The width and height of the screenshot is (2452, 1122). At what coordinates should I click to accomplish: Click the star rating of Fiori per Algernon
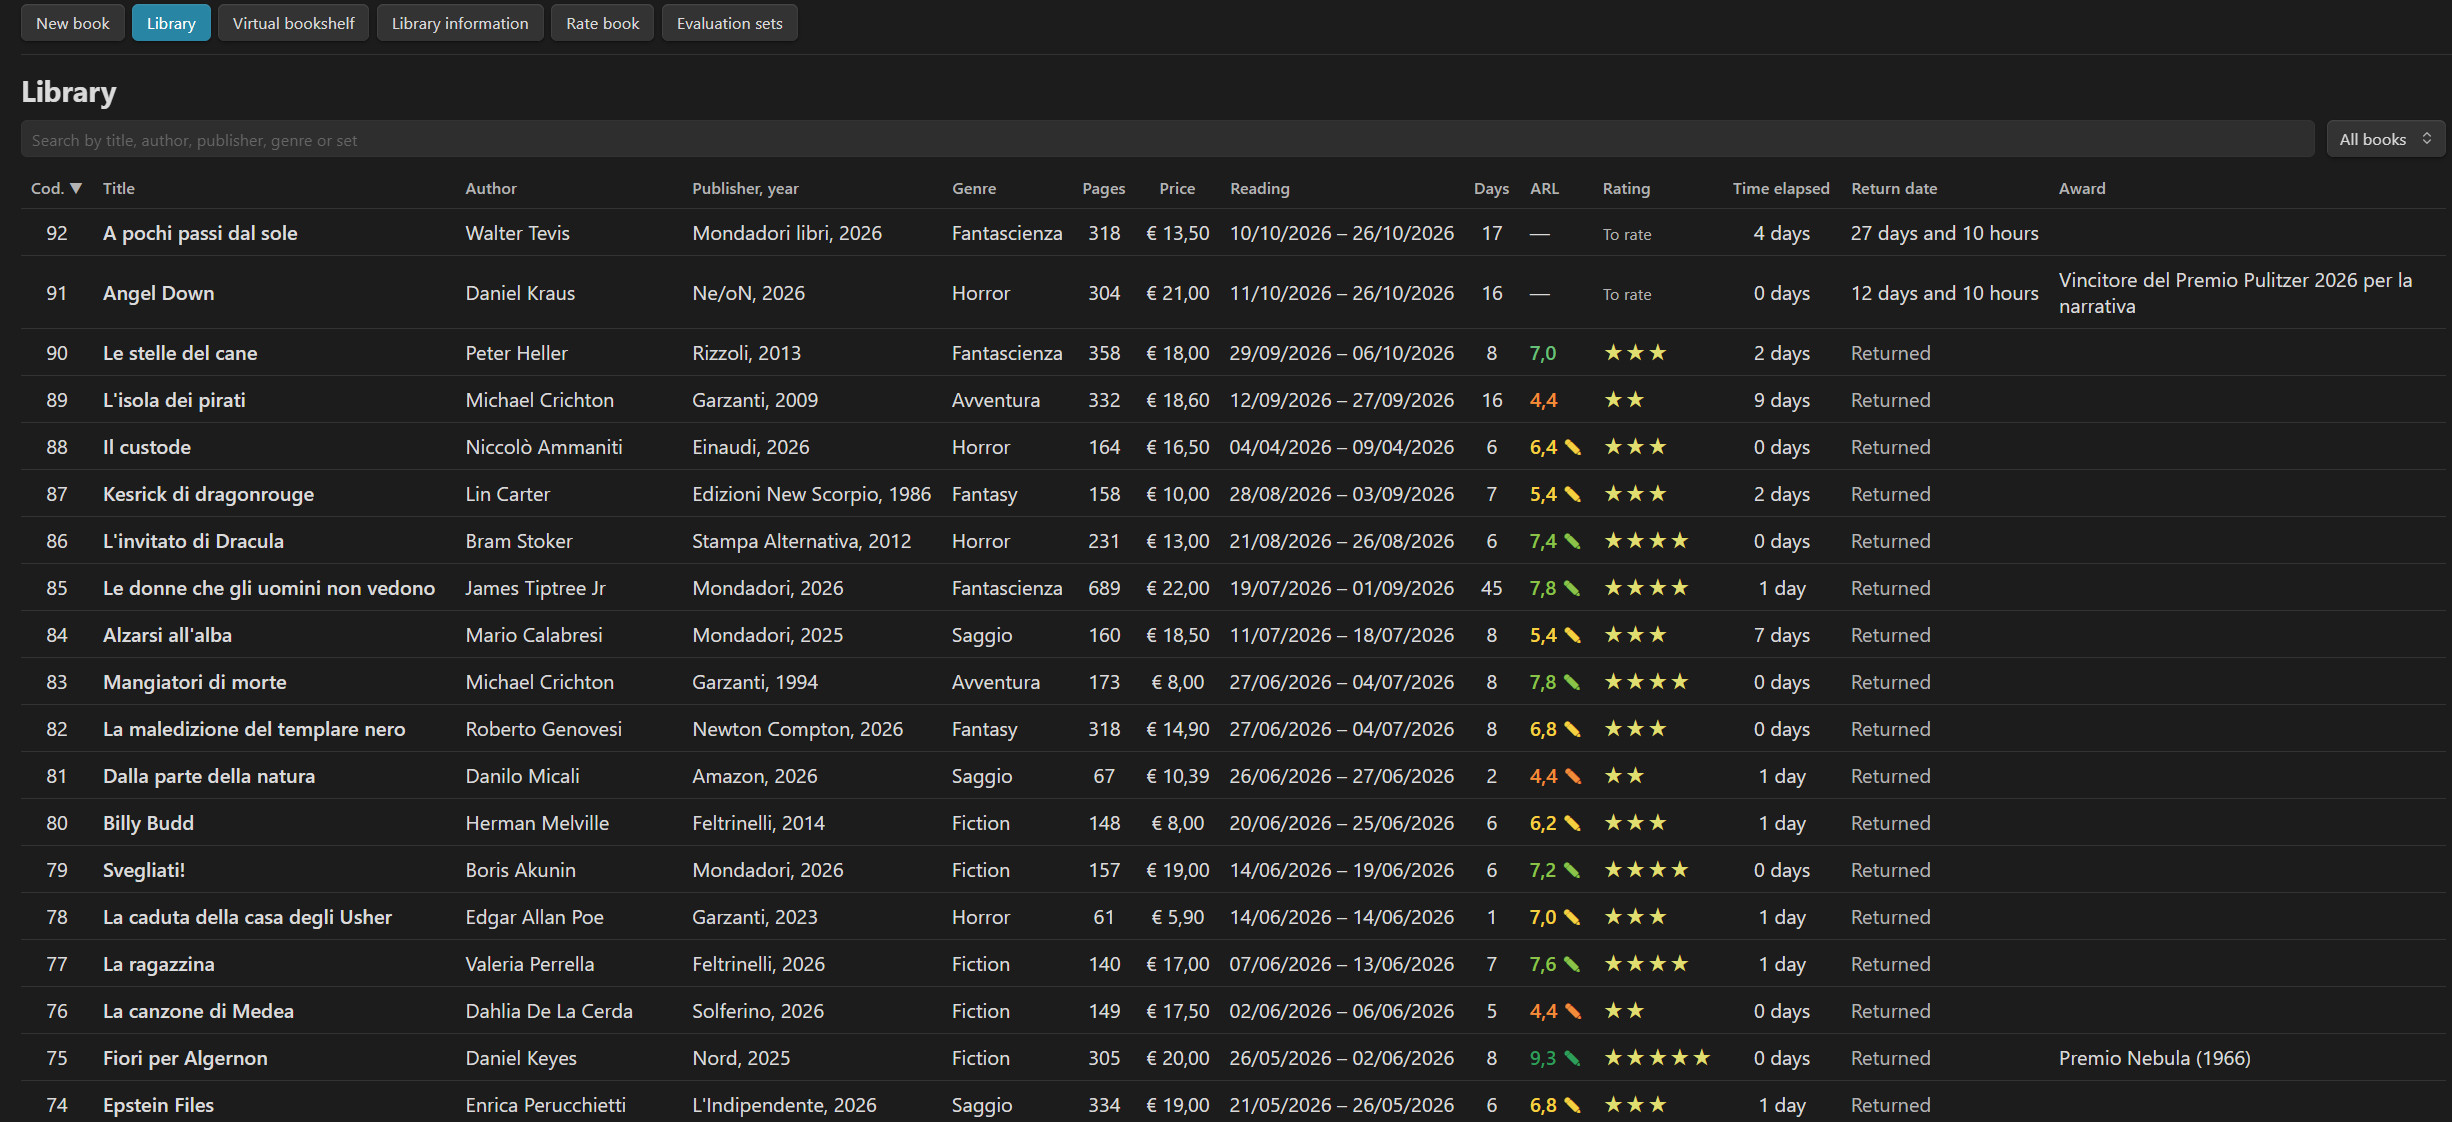1657,1058
